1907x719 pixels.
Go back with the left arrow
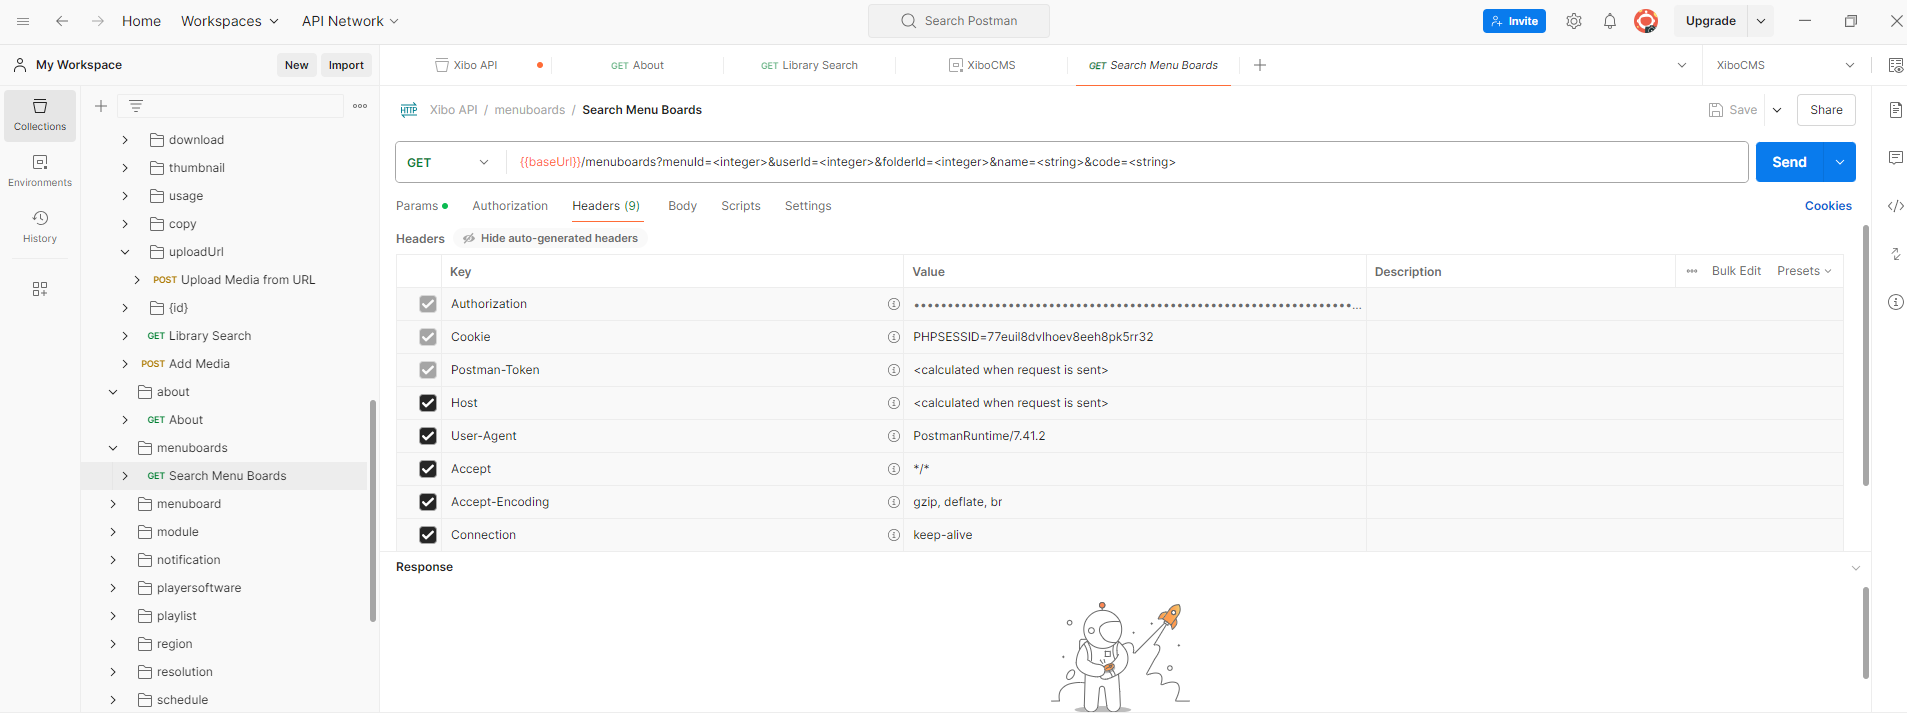pyautogui.click(x=62, y=21)
